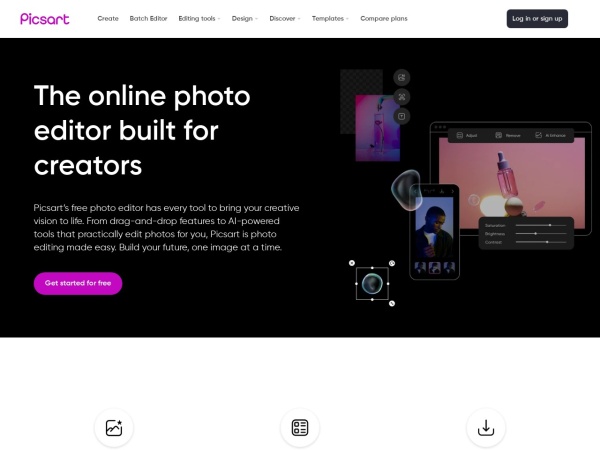Click the download arrow icon

click(x=486, y=428)
